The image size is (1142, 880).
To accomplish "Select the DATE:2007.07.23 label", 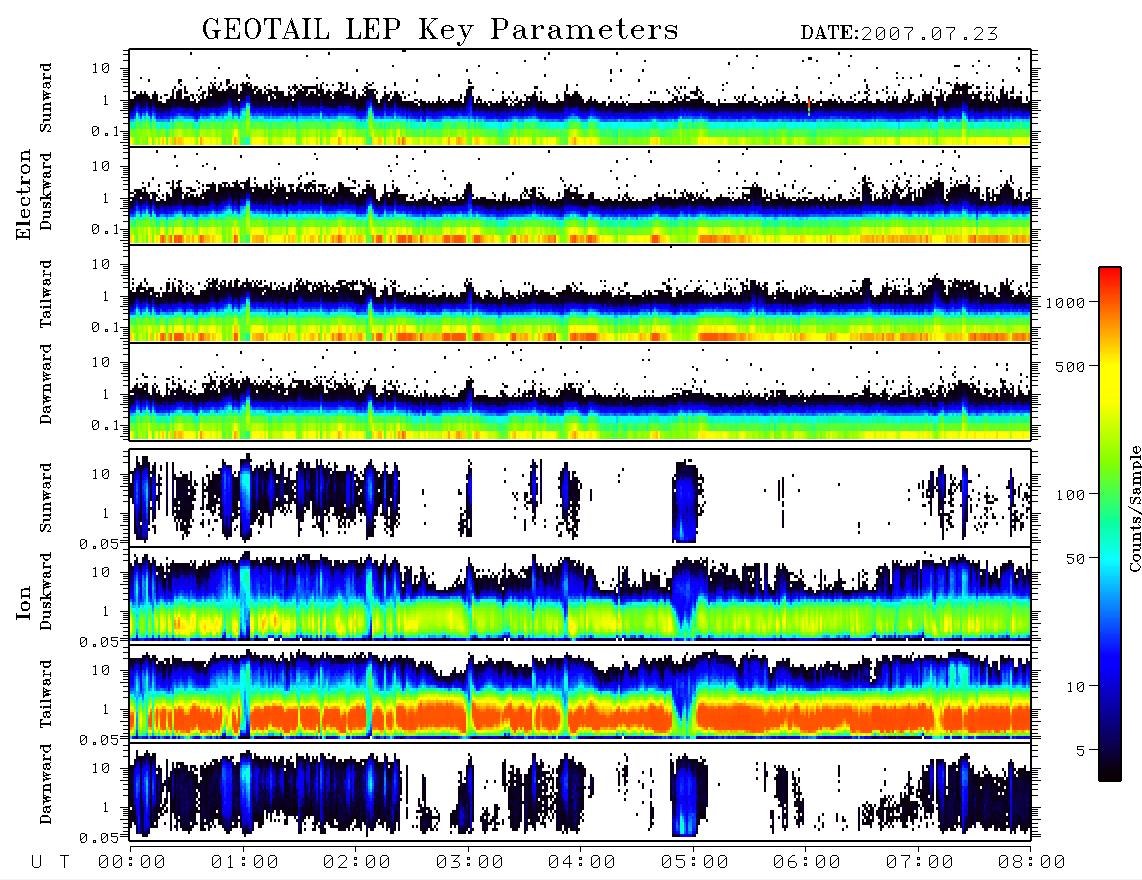I will pos(899,34).
